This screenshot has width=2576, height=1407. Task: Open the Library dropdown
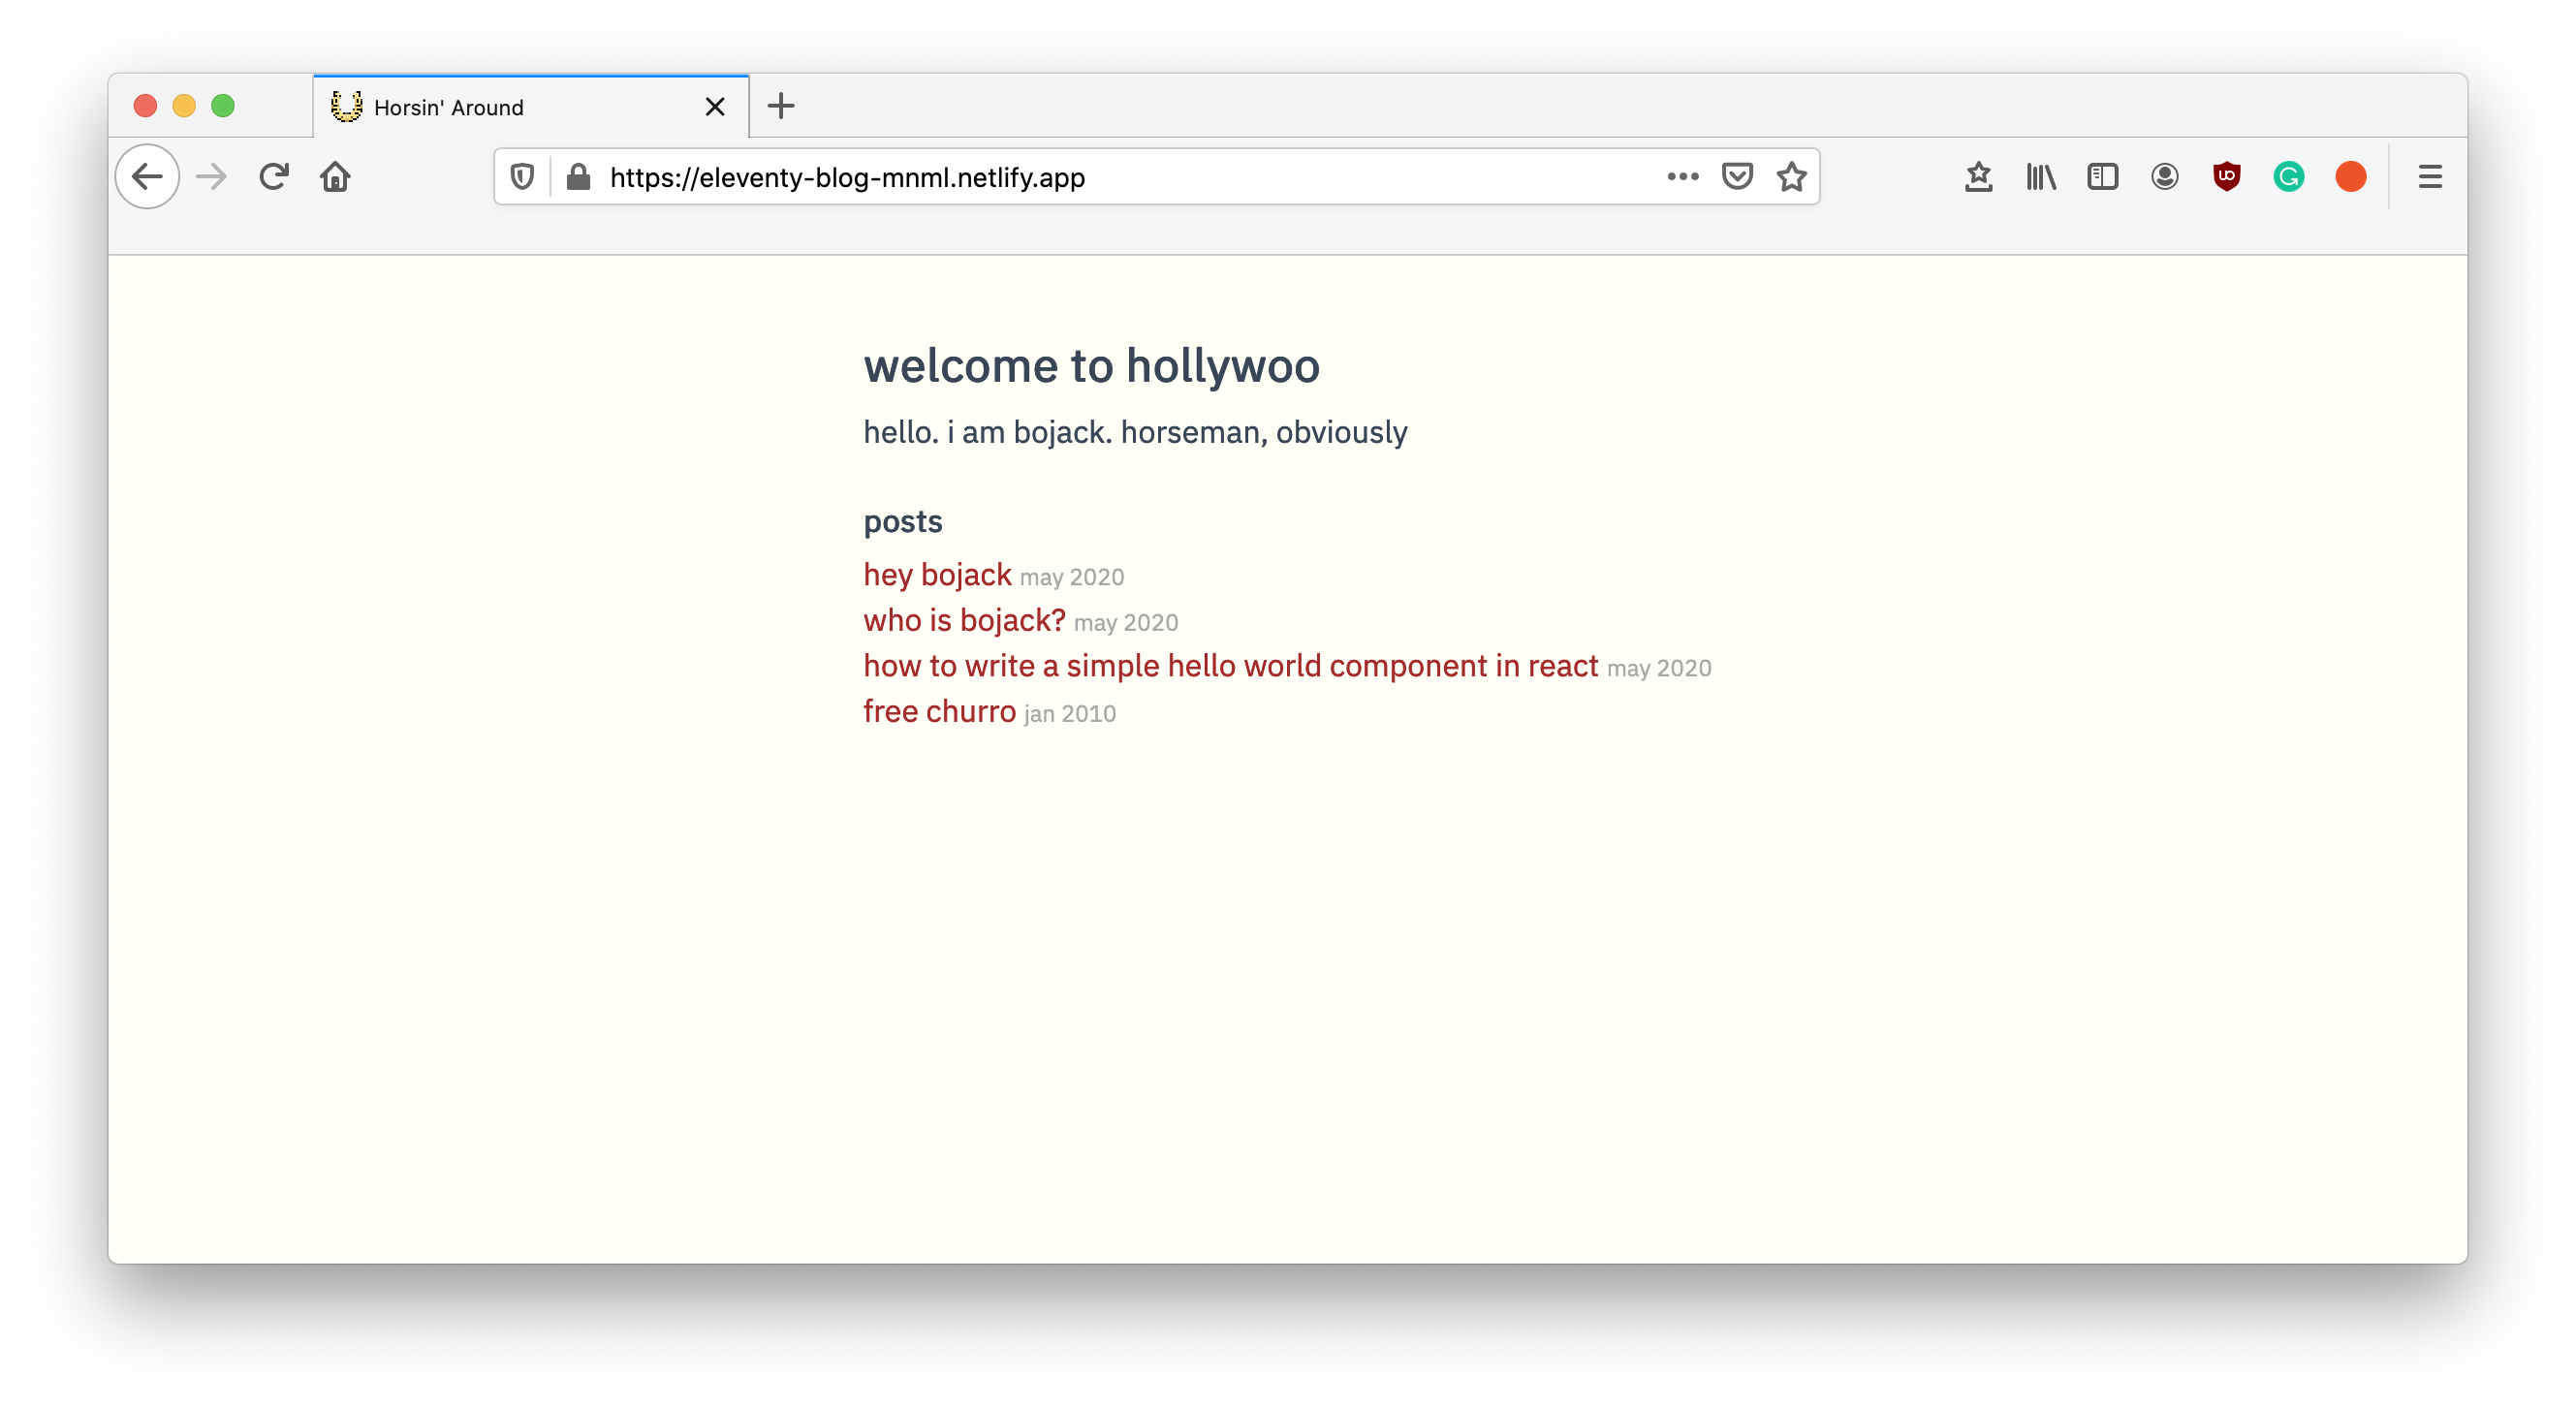coord(2040,177)
